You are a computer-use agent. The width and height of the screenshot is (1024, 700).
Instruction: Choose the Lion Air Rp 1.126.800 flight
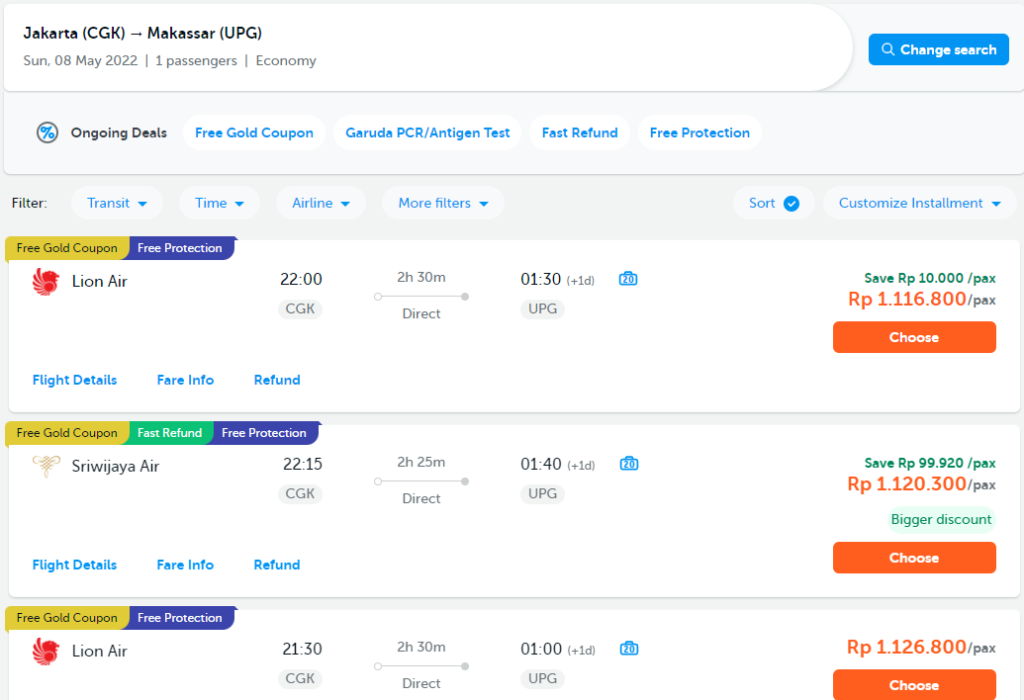coord(914,684)
